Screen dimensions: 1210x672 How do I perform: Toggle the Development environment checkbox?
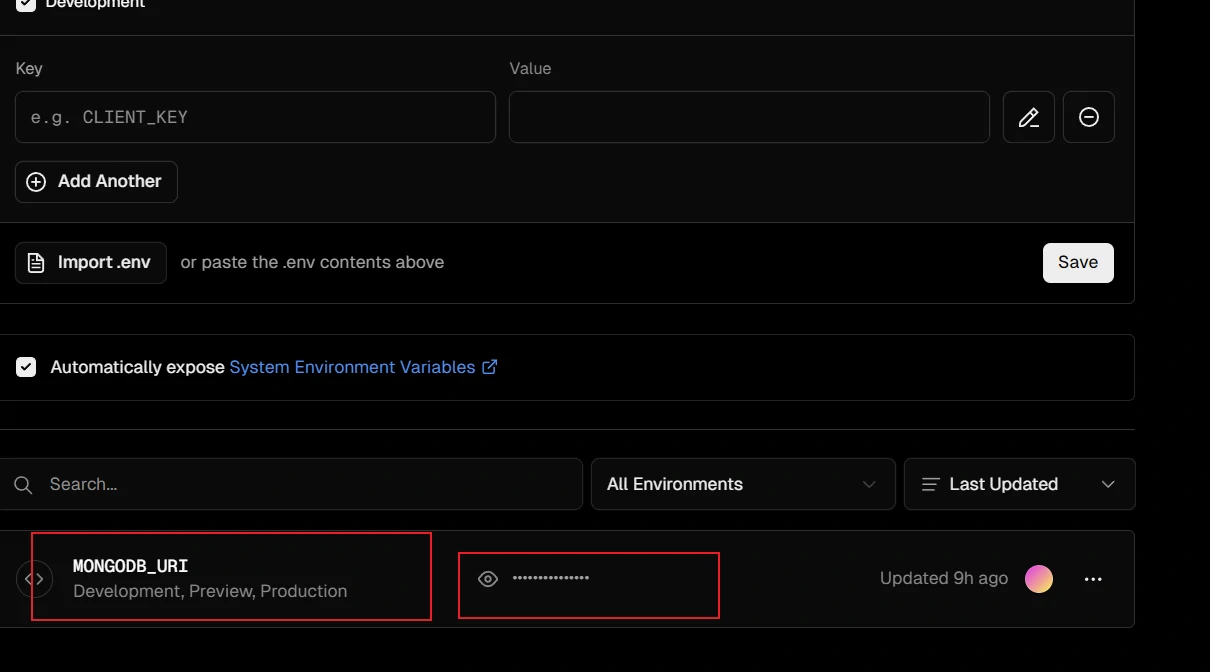point(26,4)
